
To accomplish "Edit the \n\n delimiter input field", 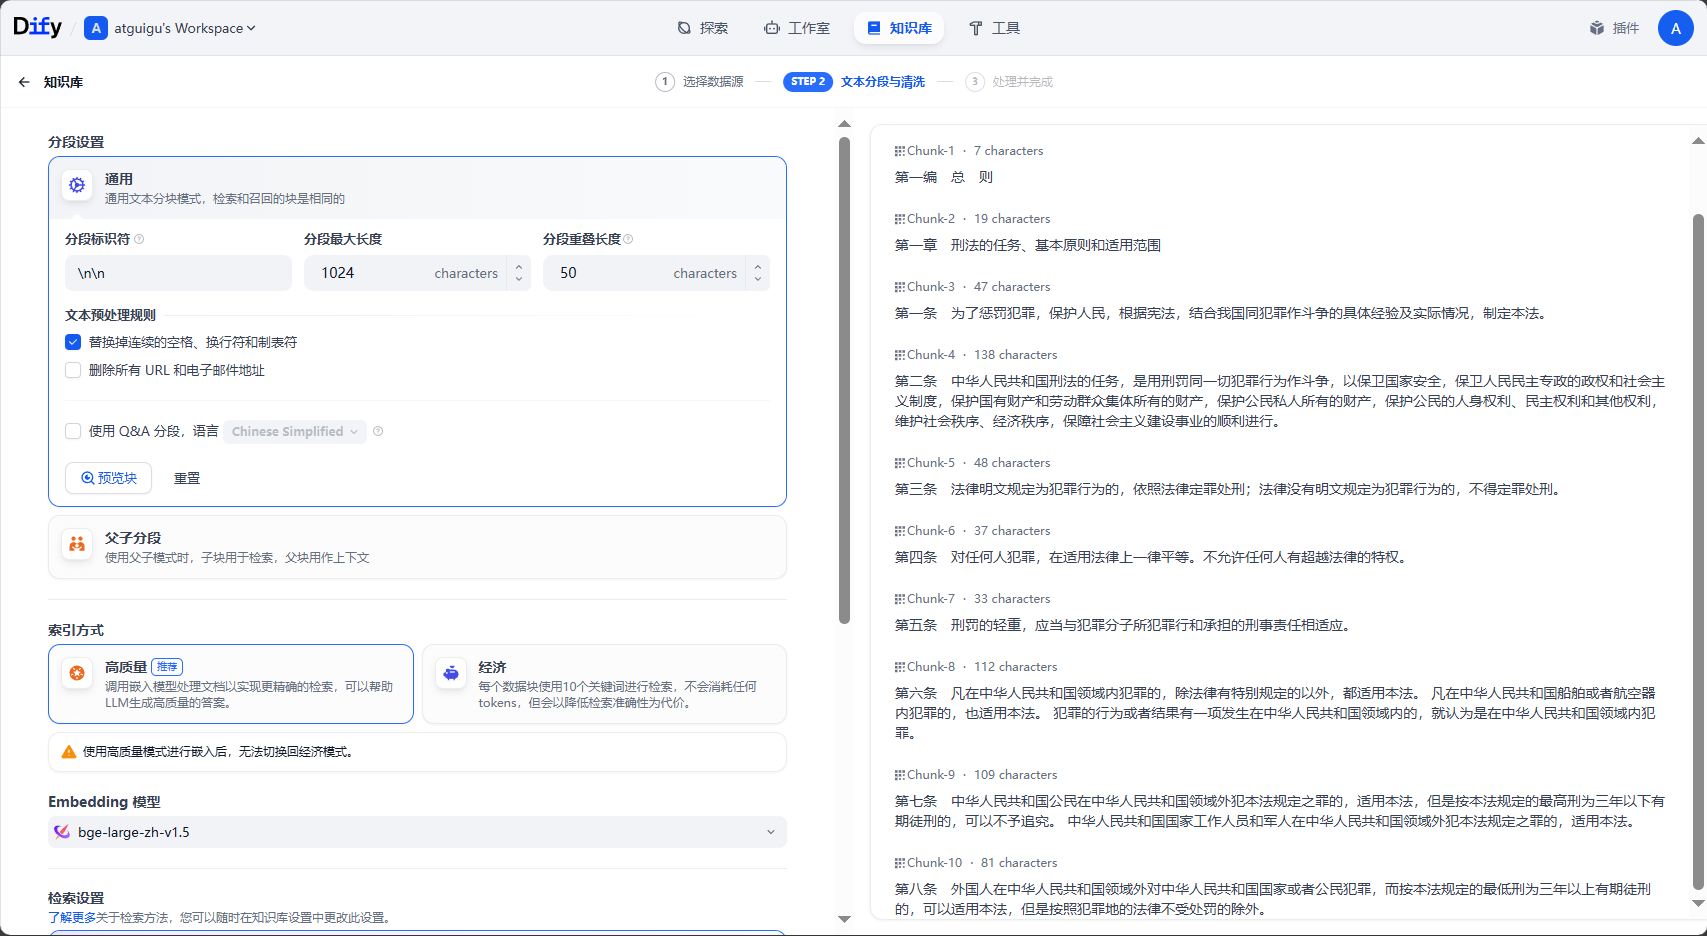I will pos(178,273).
